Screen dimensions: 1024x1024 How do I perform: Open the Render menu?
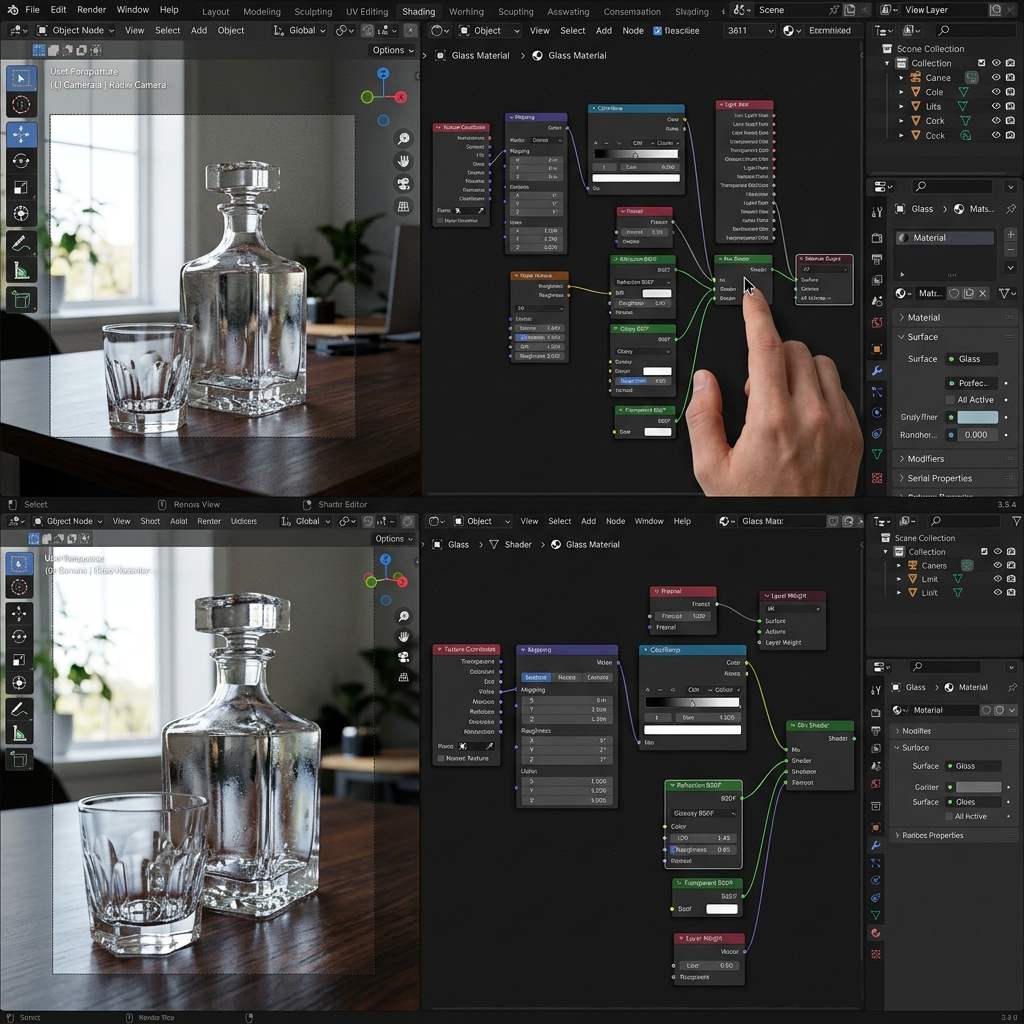coord(91,10)
